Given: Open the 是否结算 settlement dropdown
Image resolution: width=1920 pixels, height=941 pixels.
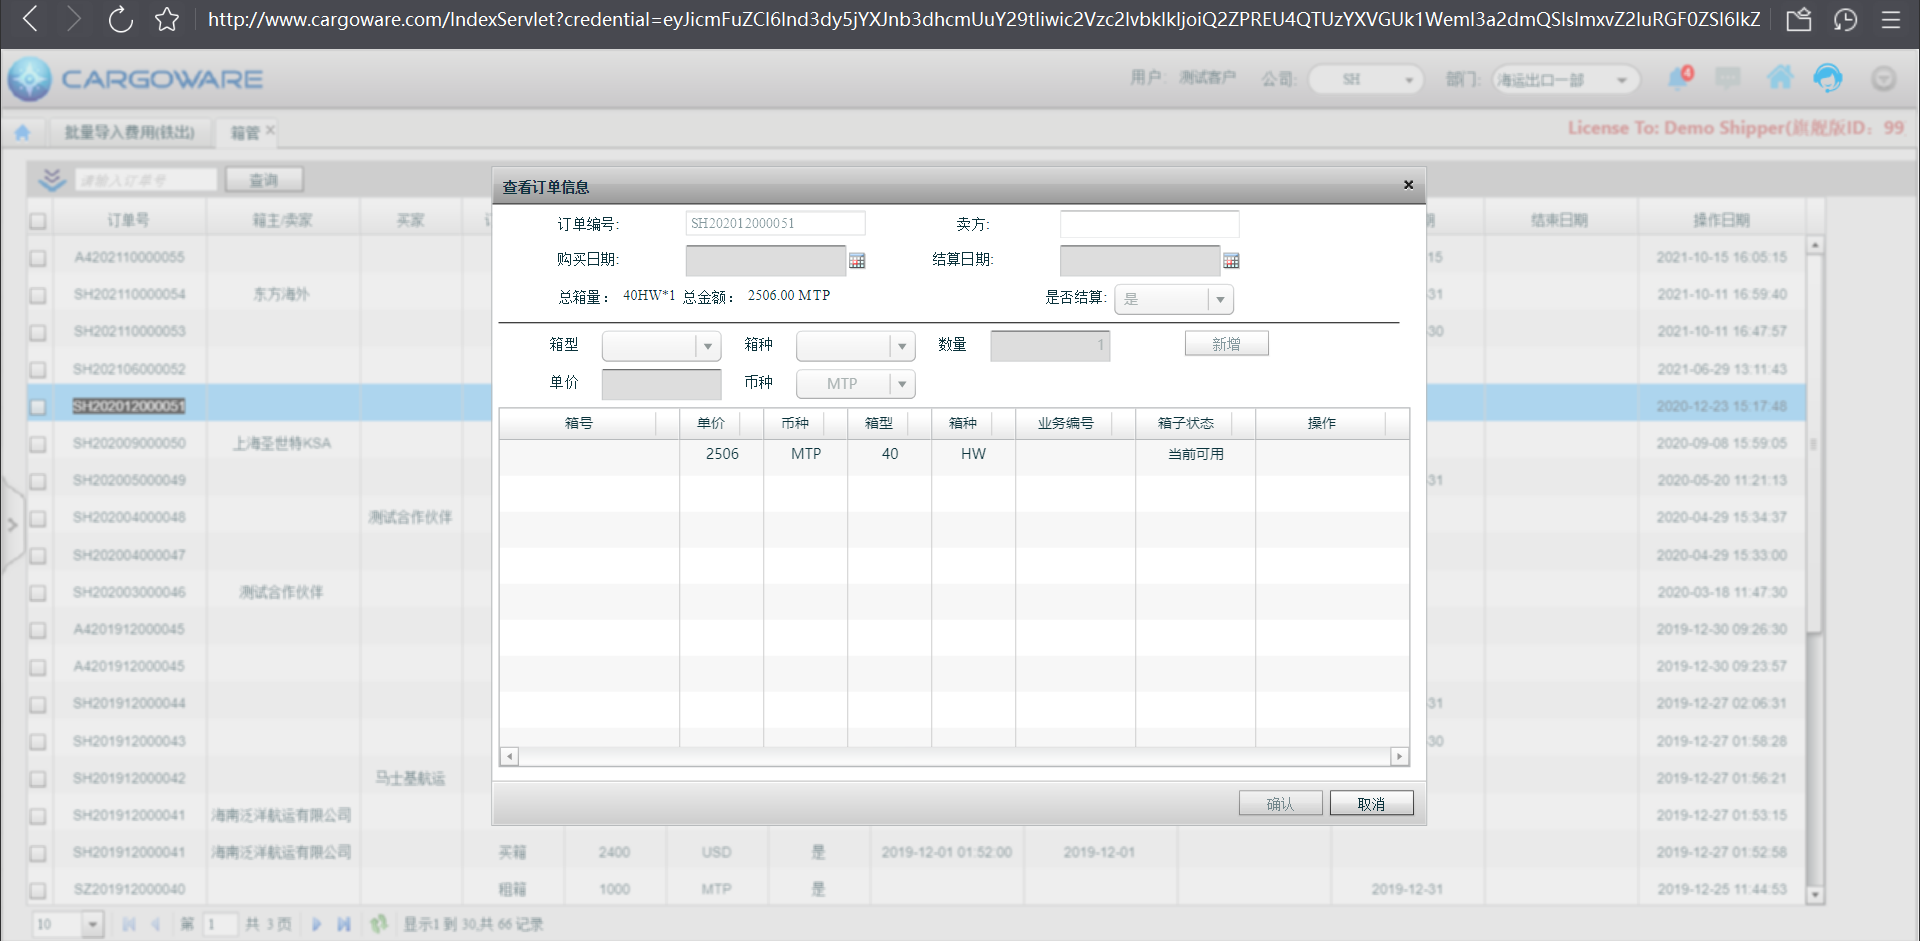Looking at the screenshot, I should 1220,299.
